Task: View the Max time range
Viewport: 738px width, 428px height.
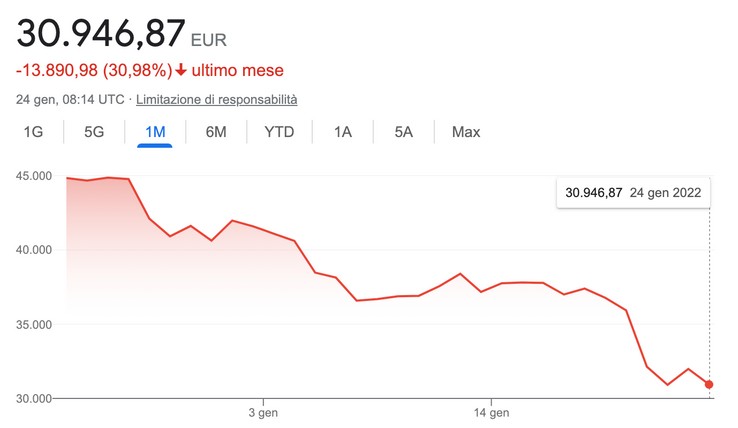Action: (466, 132)
